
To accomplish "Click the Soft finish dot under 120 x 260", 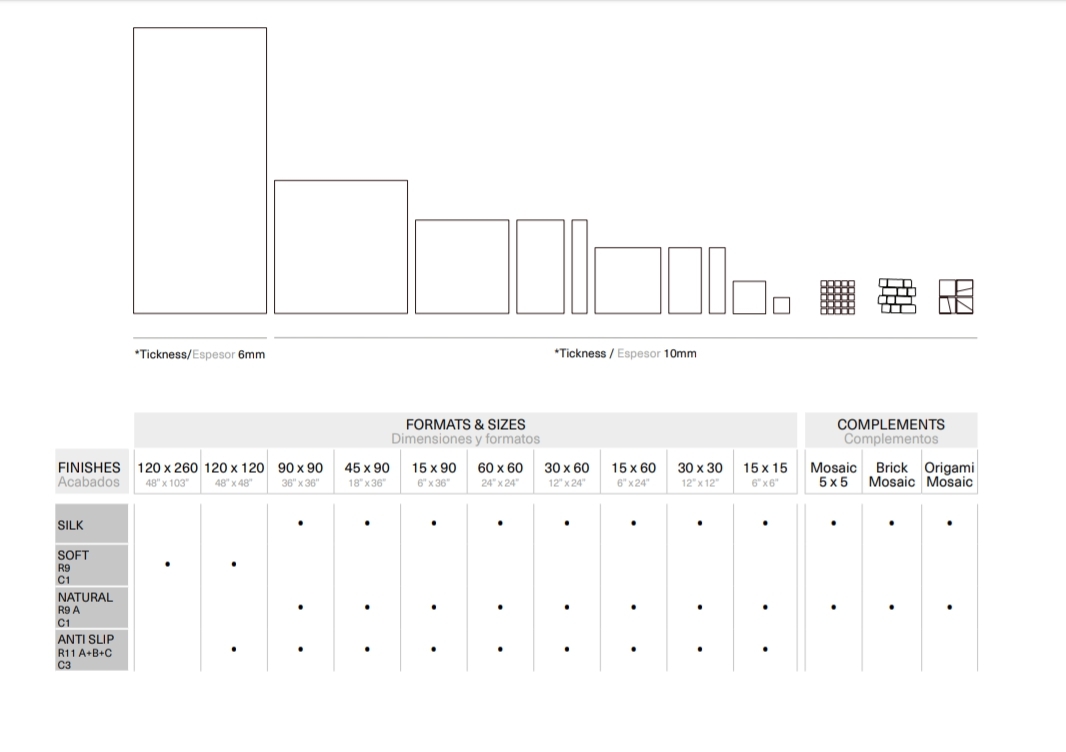I will click(167, 564).
